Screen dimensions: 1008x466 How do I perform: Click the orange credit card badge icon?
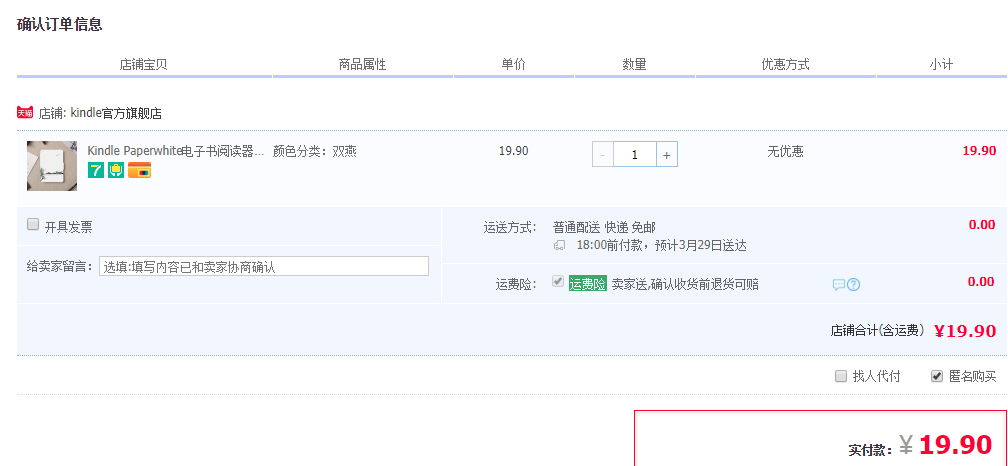coord(140,170)
